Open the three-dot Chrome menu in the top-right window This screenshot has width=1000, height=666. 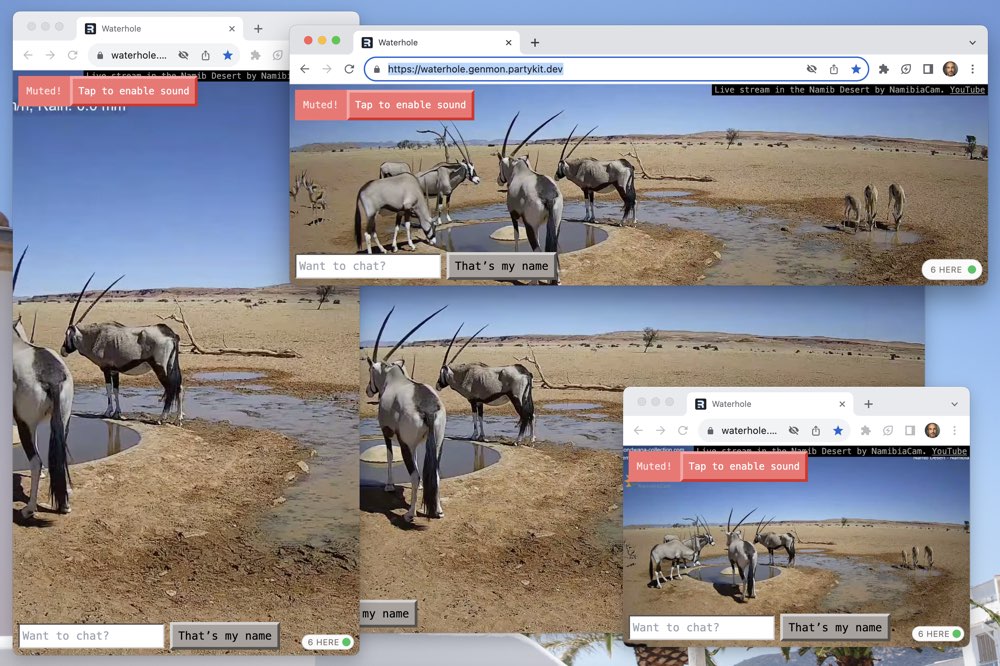(973, 69)
